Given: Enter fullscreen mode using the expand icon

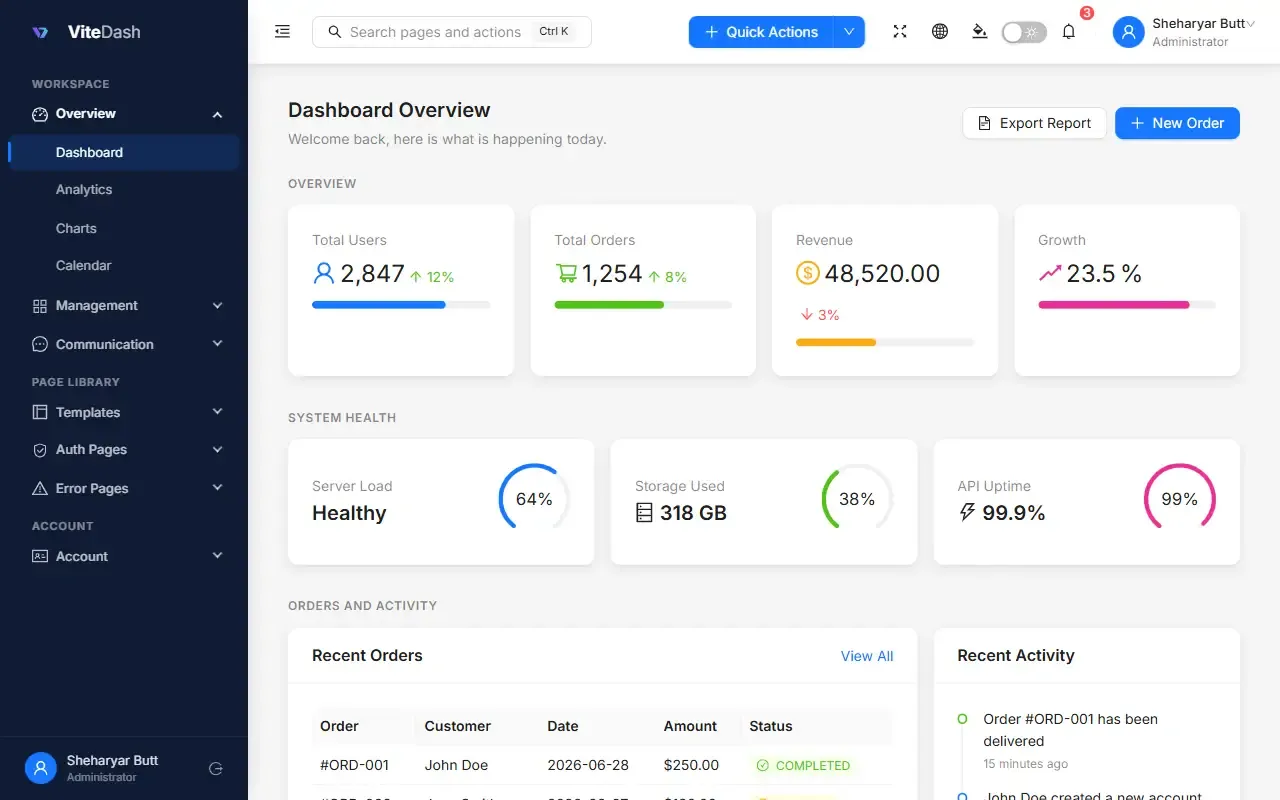Looking at the screenshot, I should tap(900, 32).
